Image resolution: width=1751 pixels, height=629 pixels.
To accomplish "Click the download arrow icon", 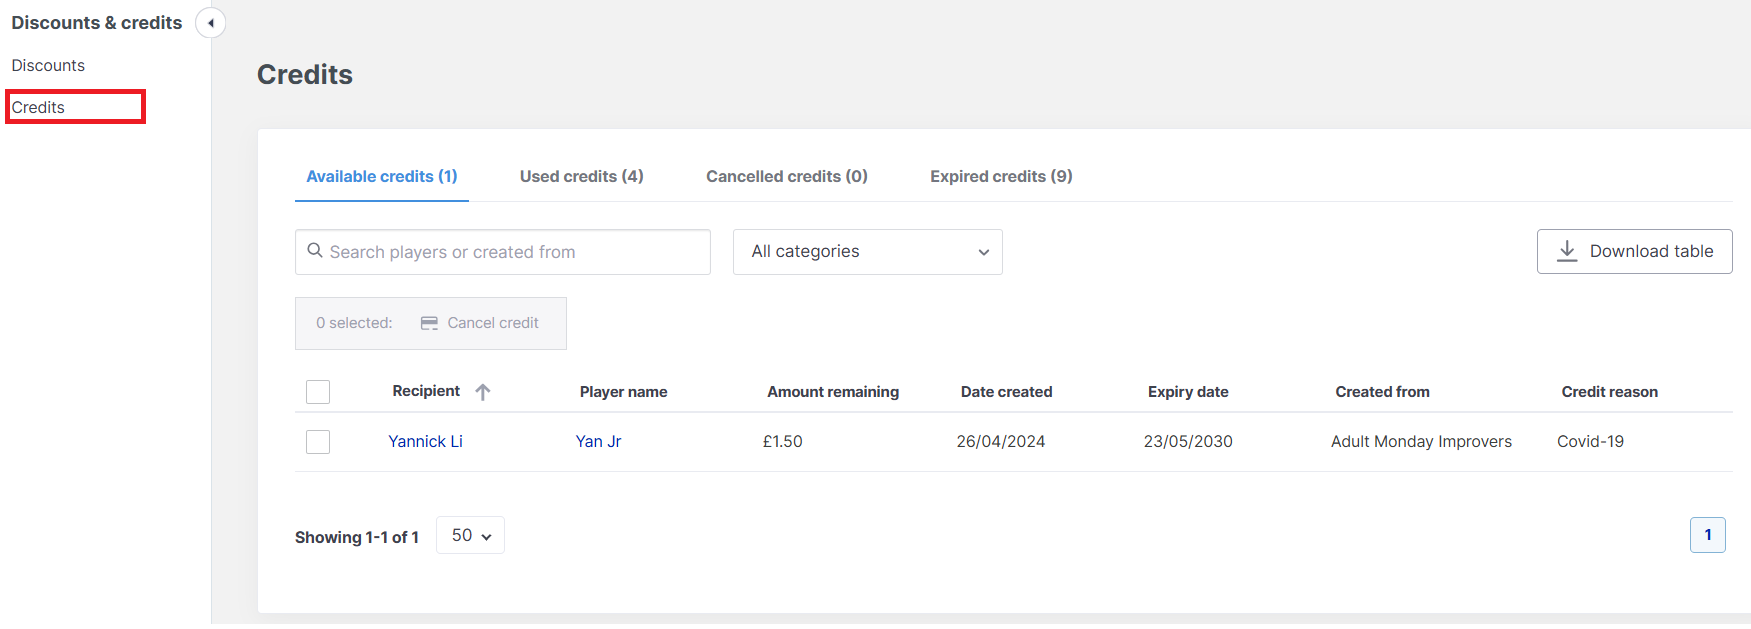I will [x=1567, y=251].
